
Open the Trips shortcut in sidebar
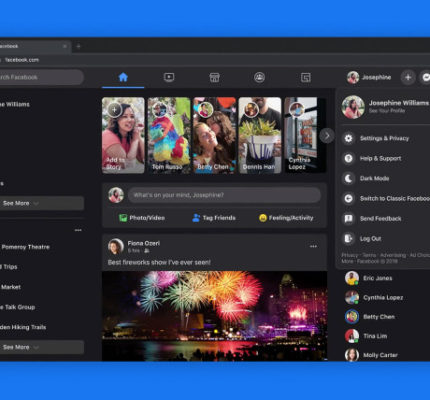coord(9,267)
